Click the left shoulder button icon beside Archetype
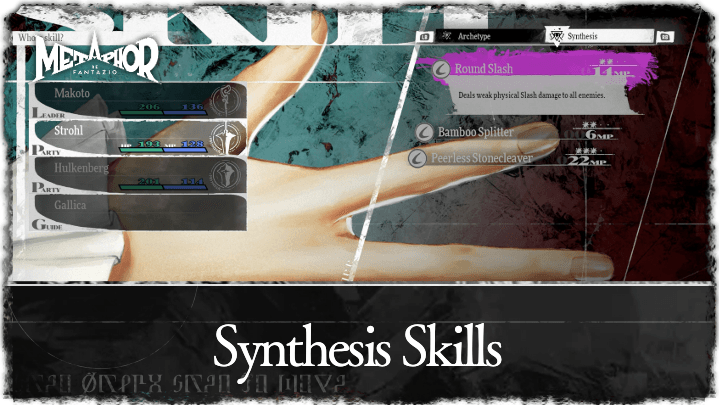This screenshot has height=405, width=720. 425,36
